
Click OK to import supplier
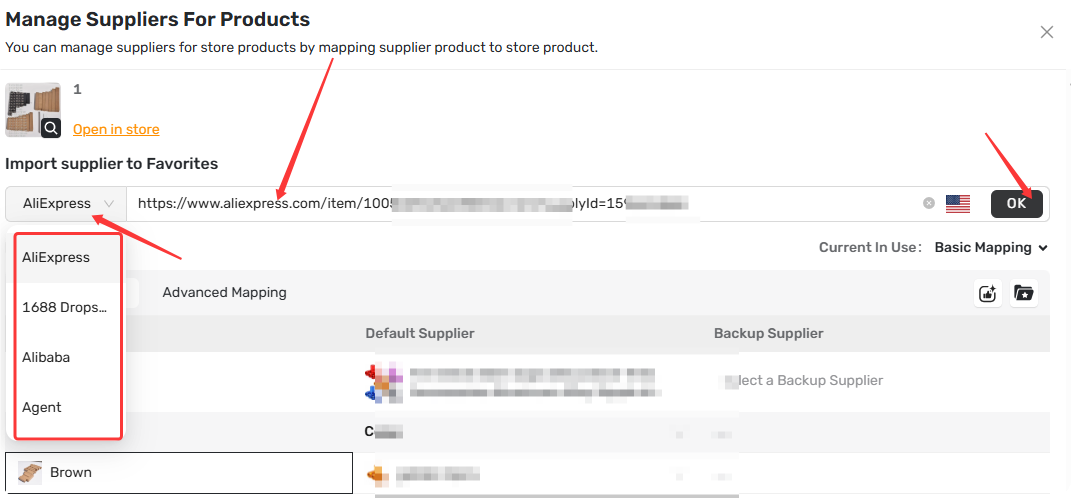(1016, 204)
